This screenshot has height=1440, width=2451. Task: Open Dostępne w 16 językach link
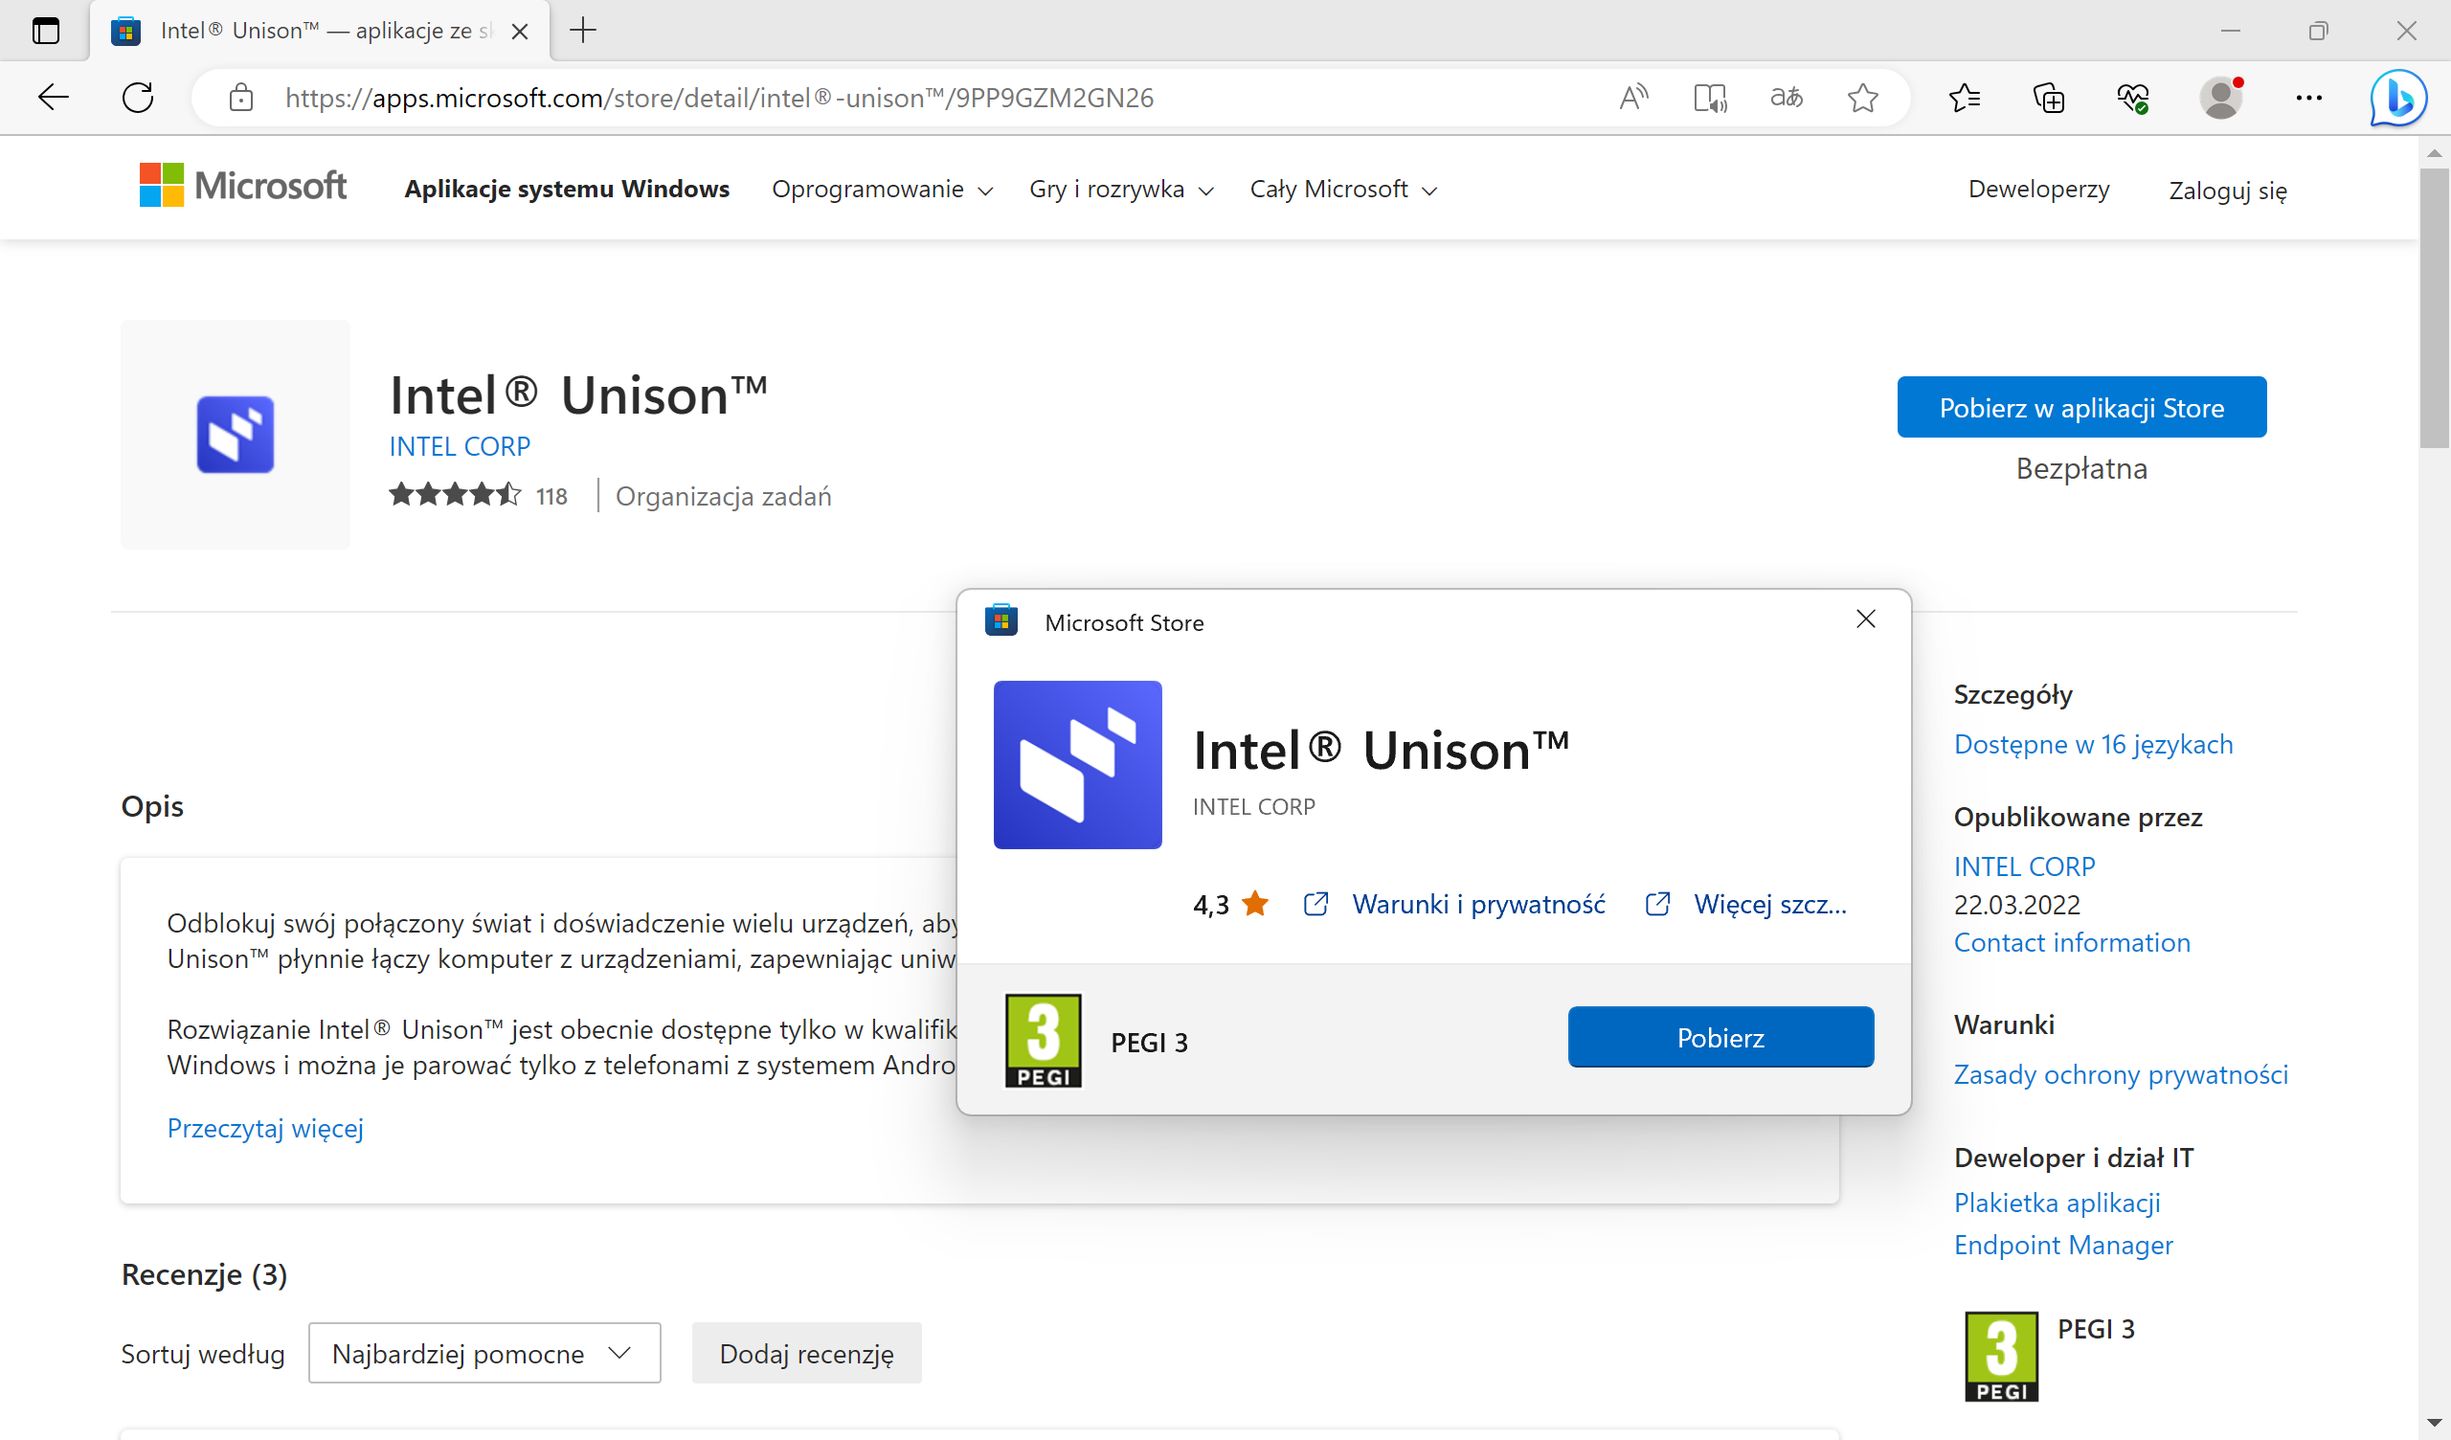pyautogui.click(x=2093, y=744)
